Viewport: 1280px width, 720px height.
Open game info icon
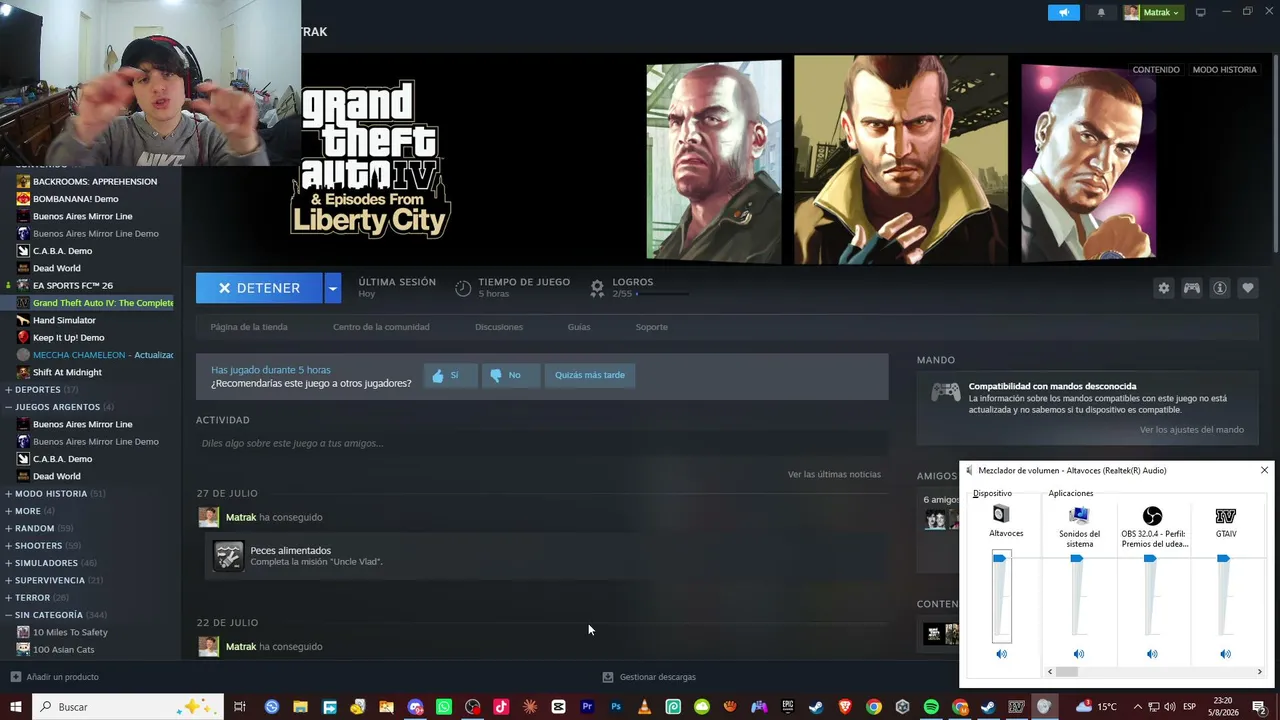1220,288
